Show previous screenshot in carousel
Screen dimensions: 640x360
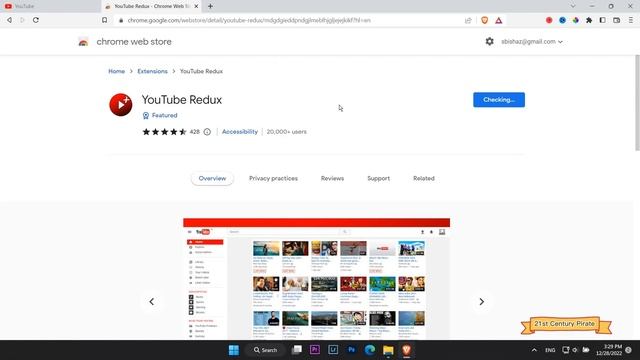click(x=151, y=302)
